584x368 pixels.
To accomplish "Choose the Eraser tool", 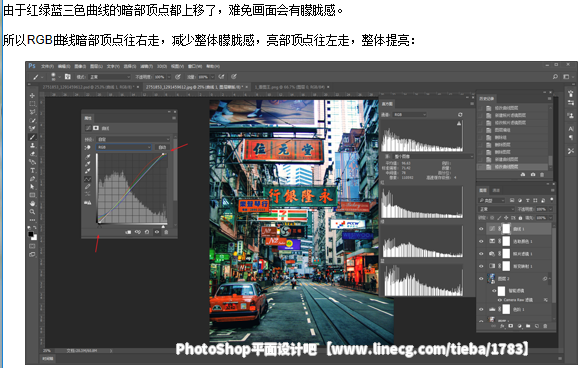I will point(32,154).
